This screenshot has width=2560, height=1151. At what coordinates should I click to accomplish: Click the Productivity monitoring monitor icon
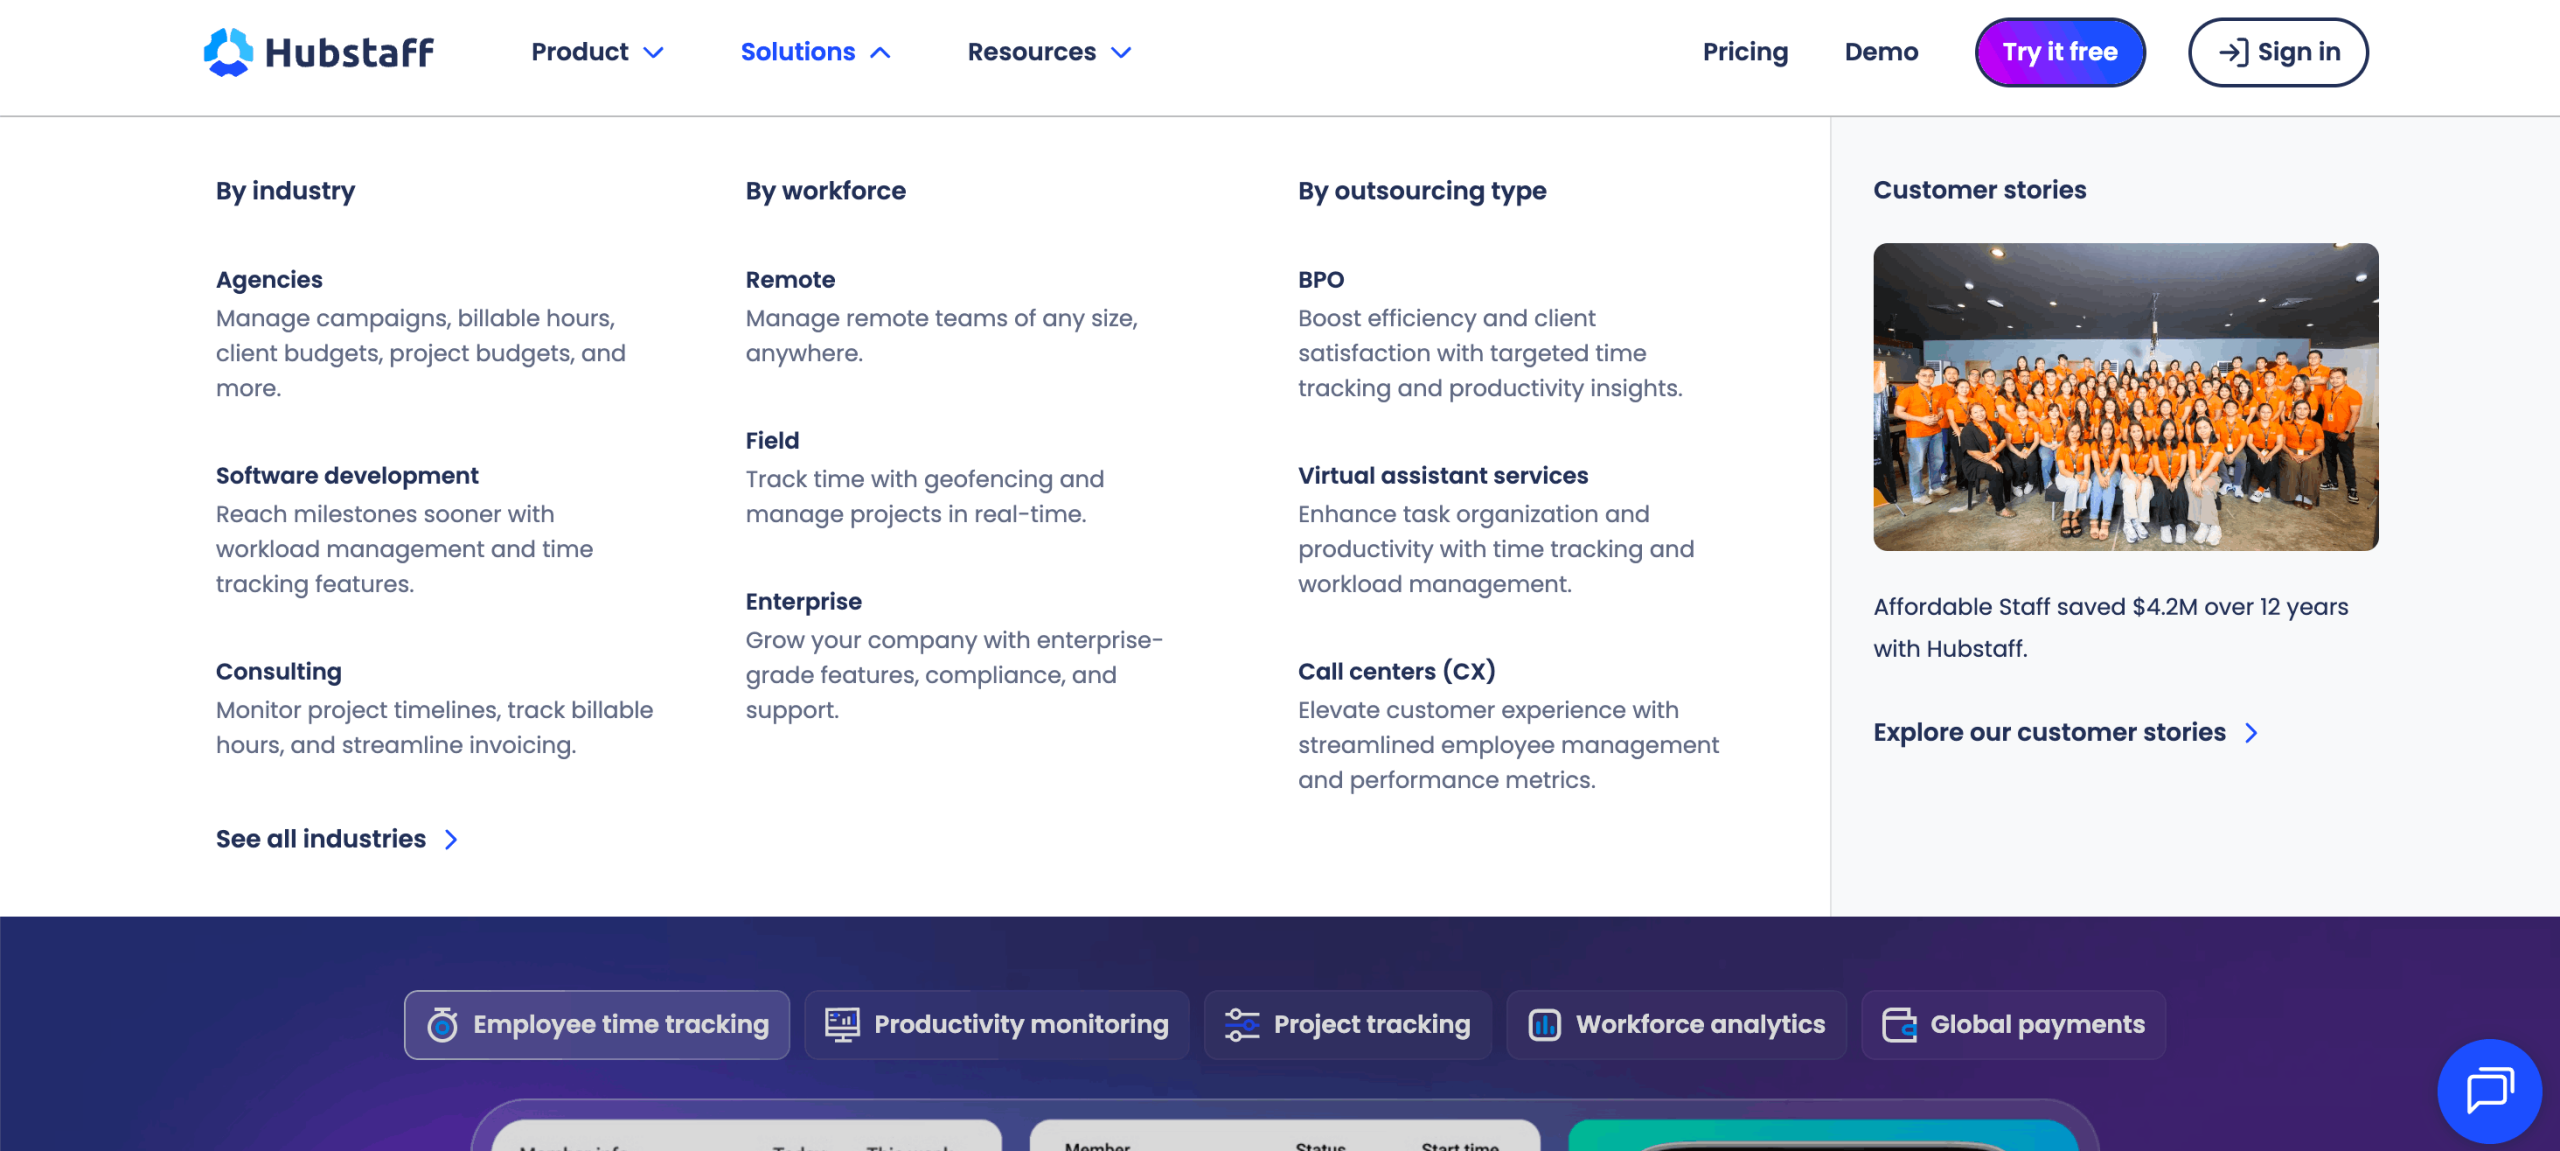pos(841,1024)
